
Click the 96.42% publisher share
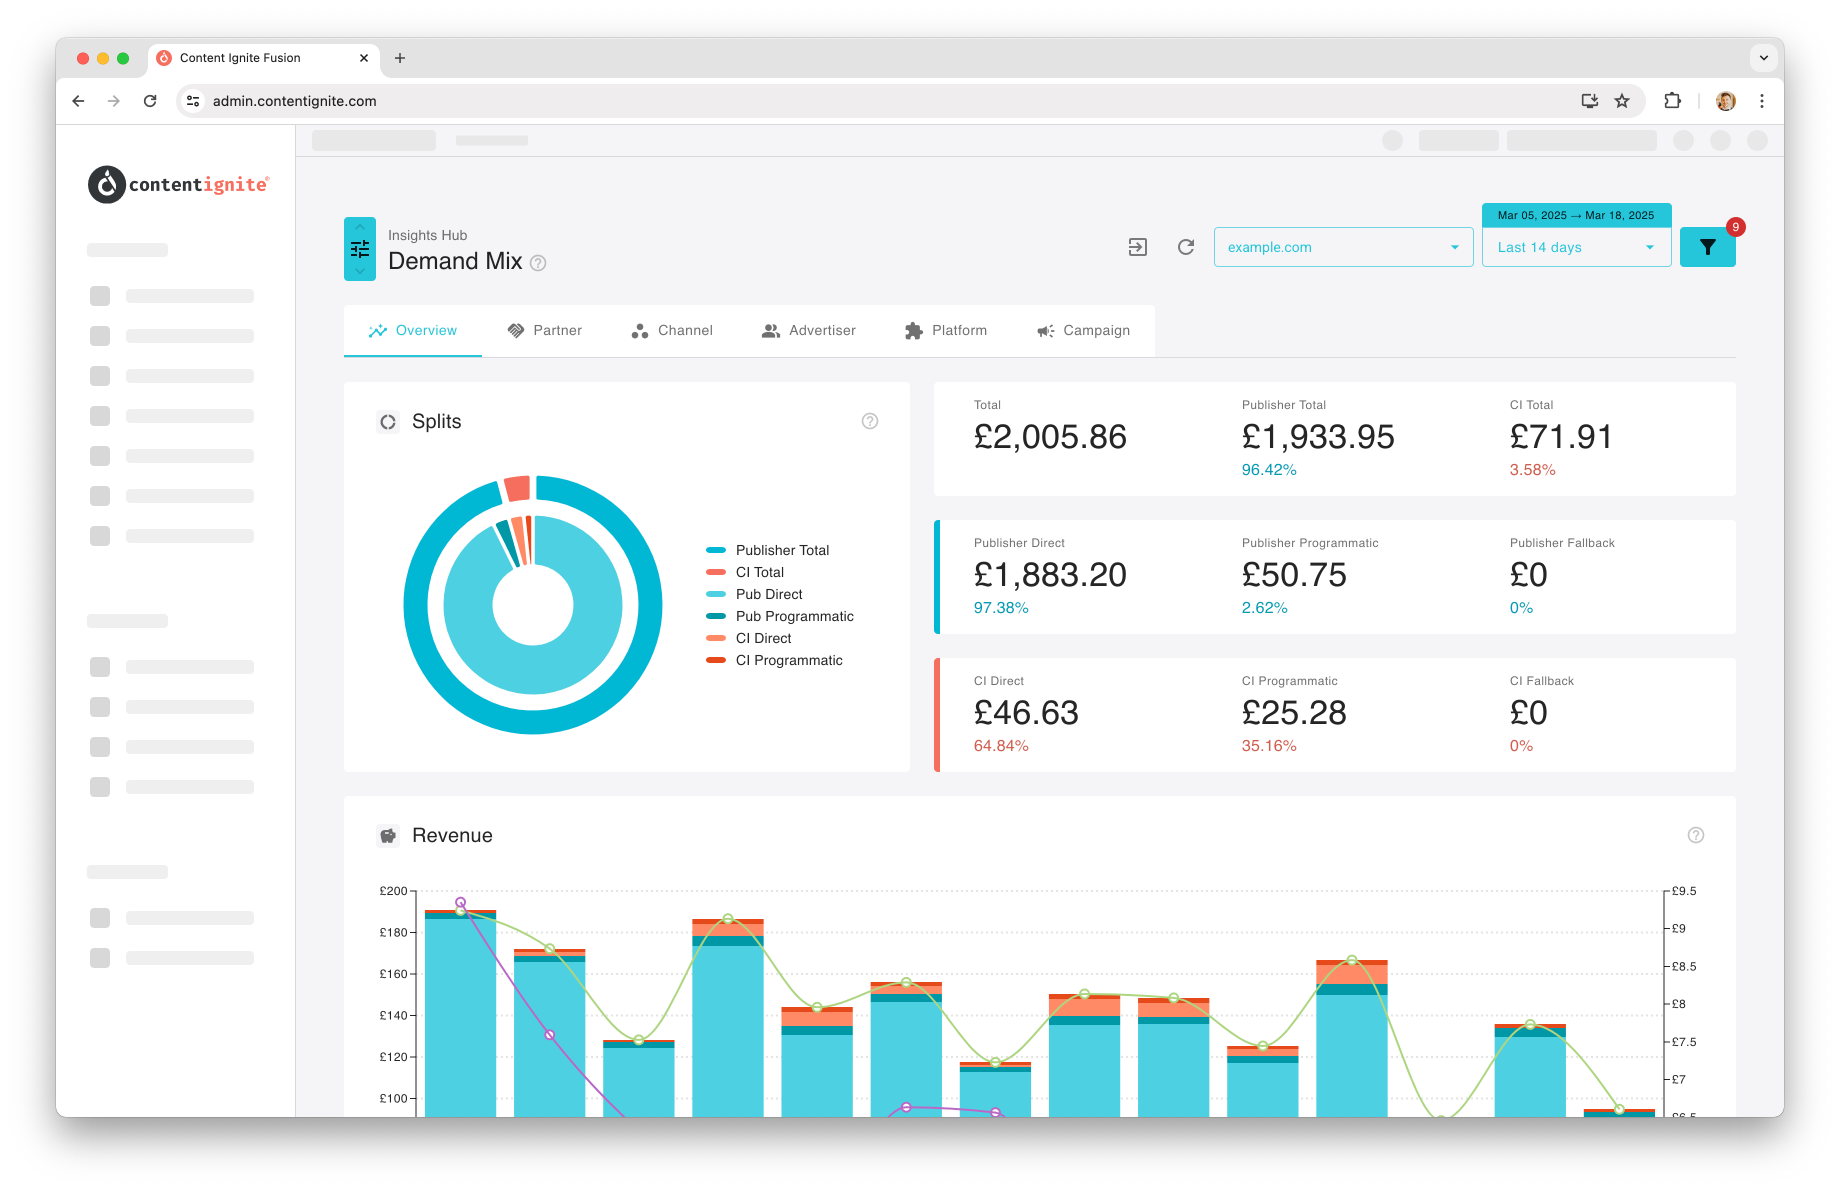pos(1269,470)
